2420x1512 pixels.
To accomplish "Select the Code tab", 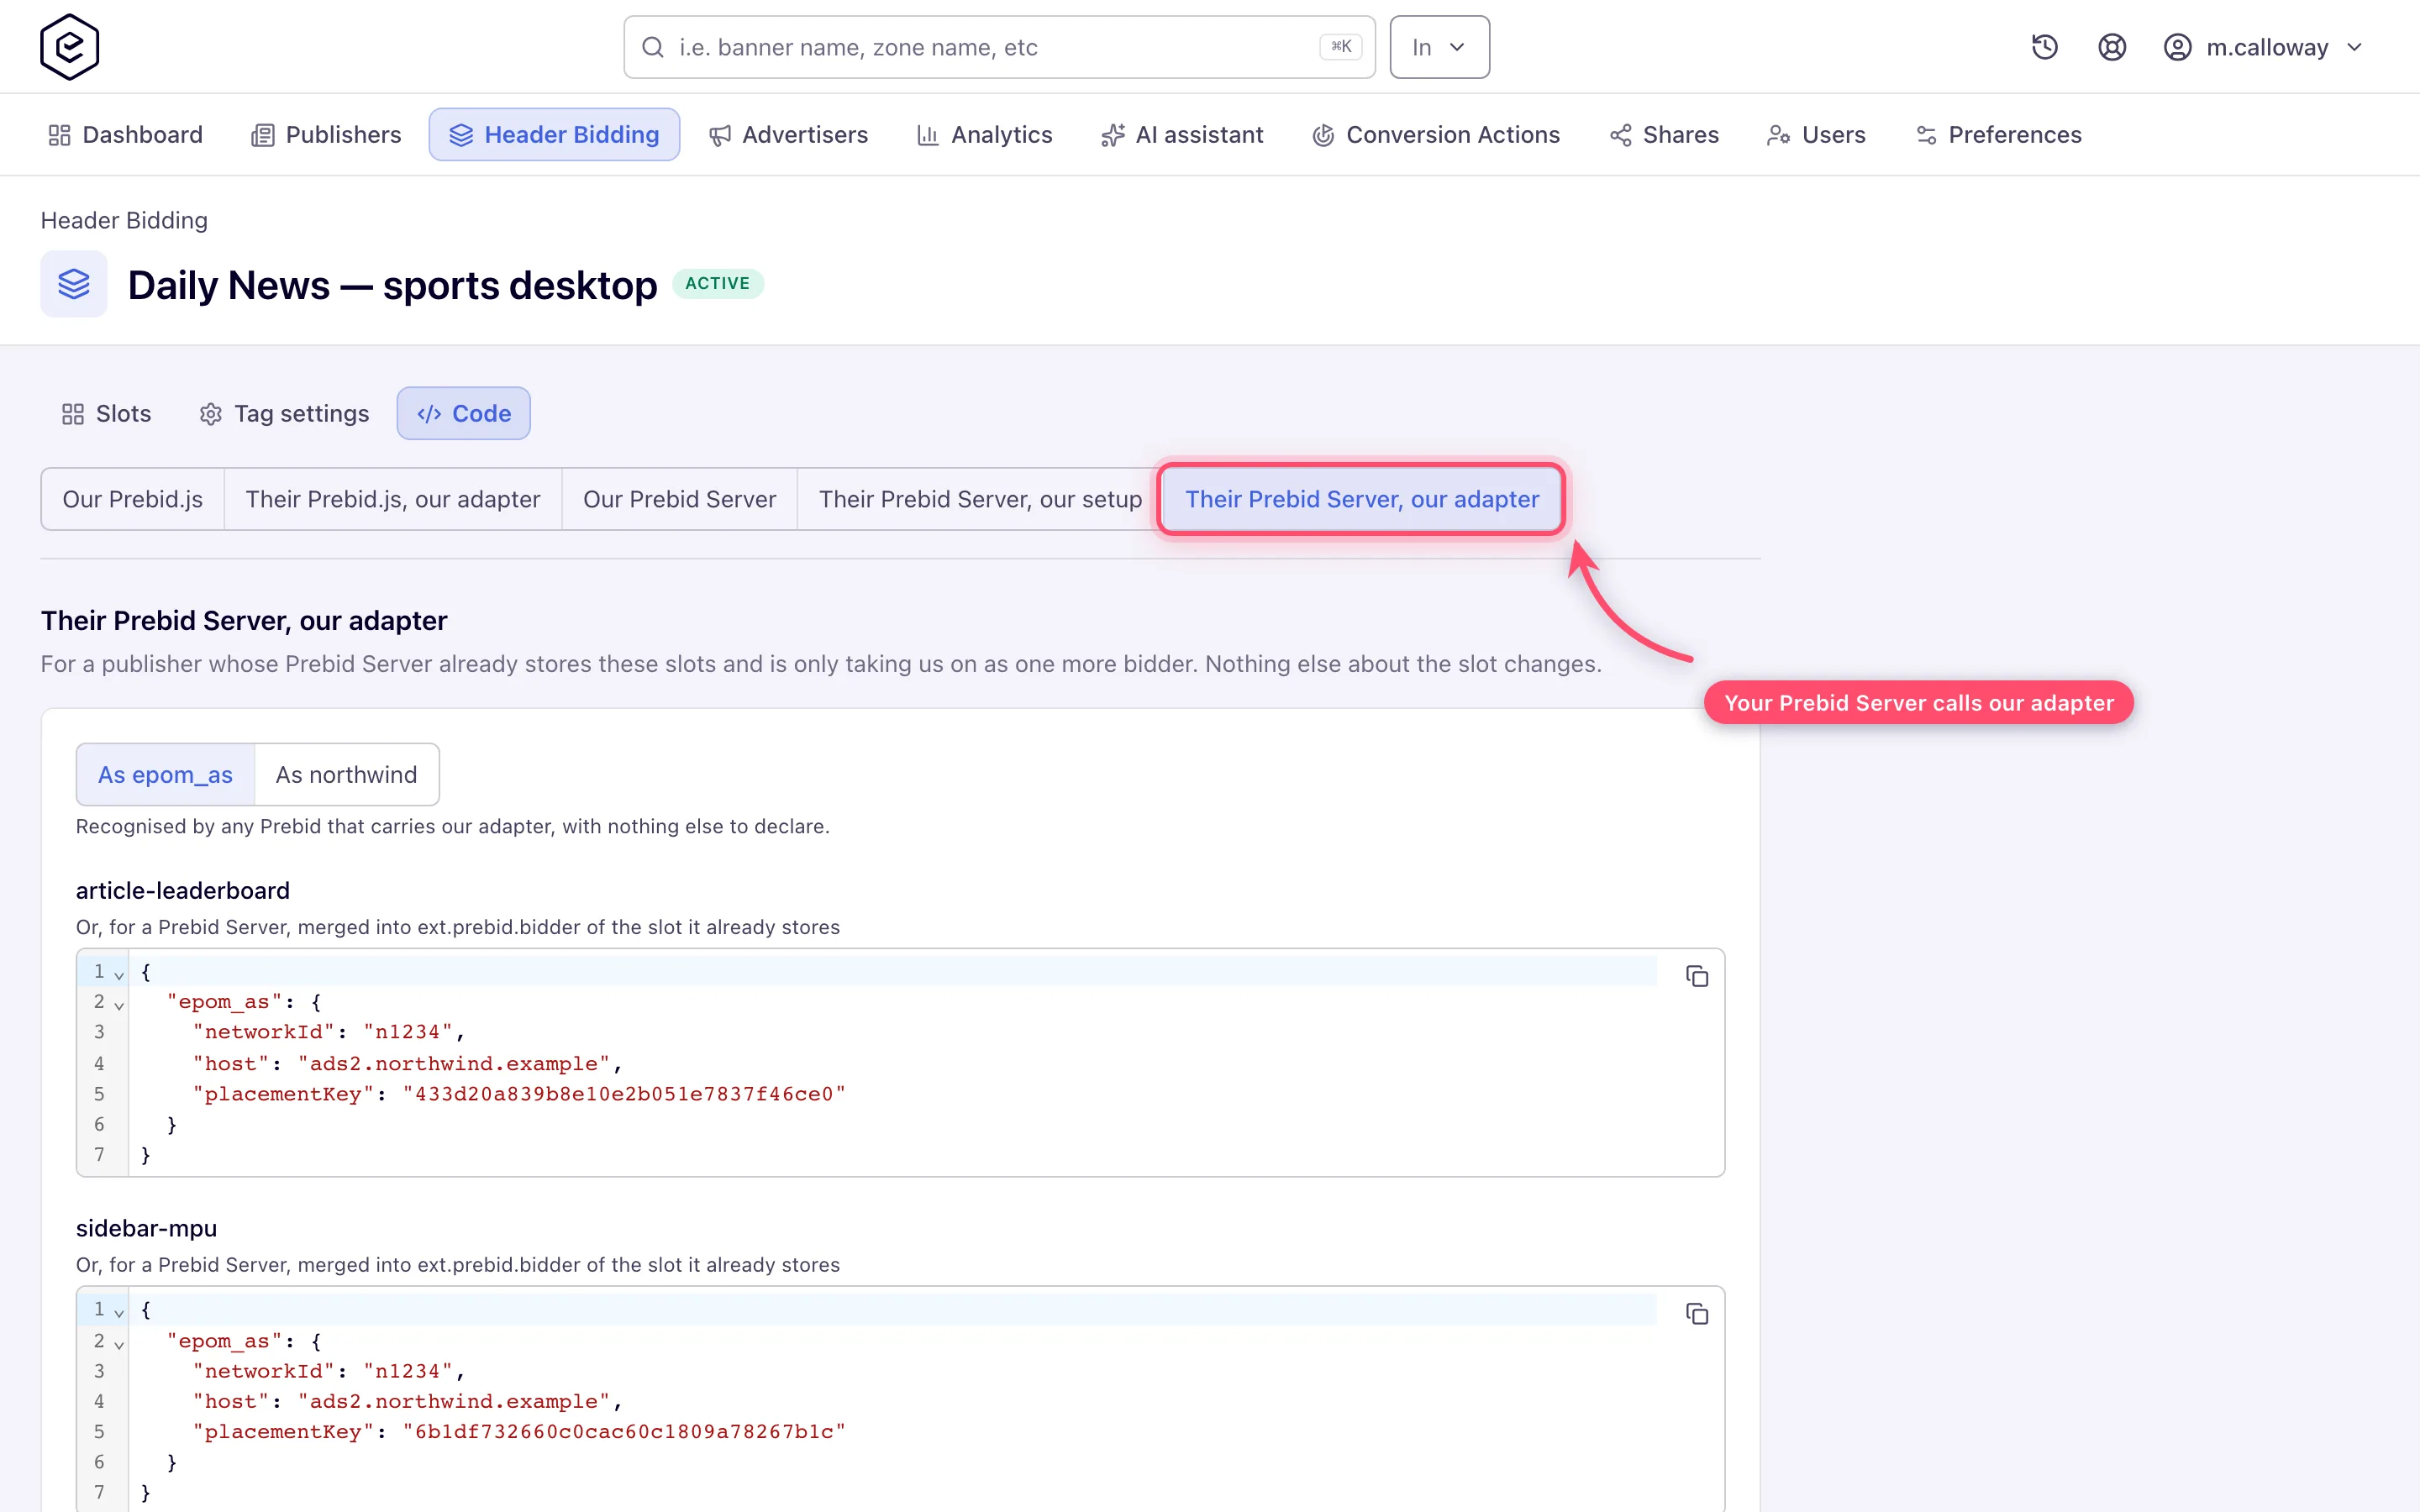I will (x=464, y=414).
